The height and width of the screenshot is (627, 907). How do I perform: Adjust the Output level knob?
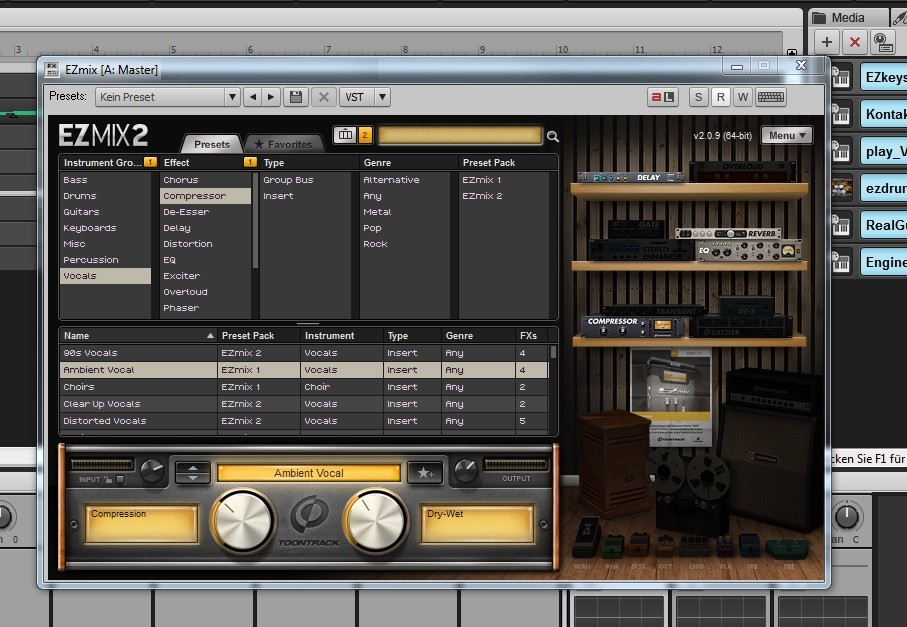pyautogui.click(x=466, y=471)
